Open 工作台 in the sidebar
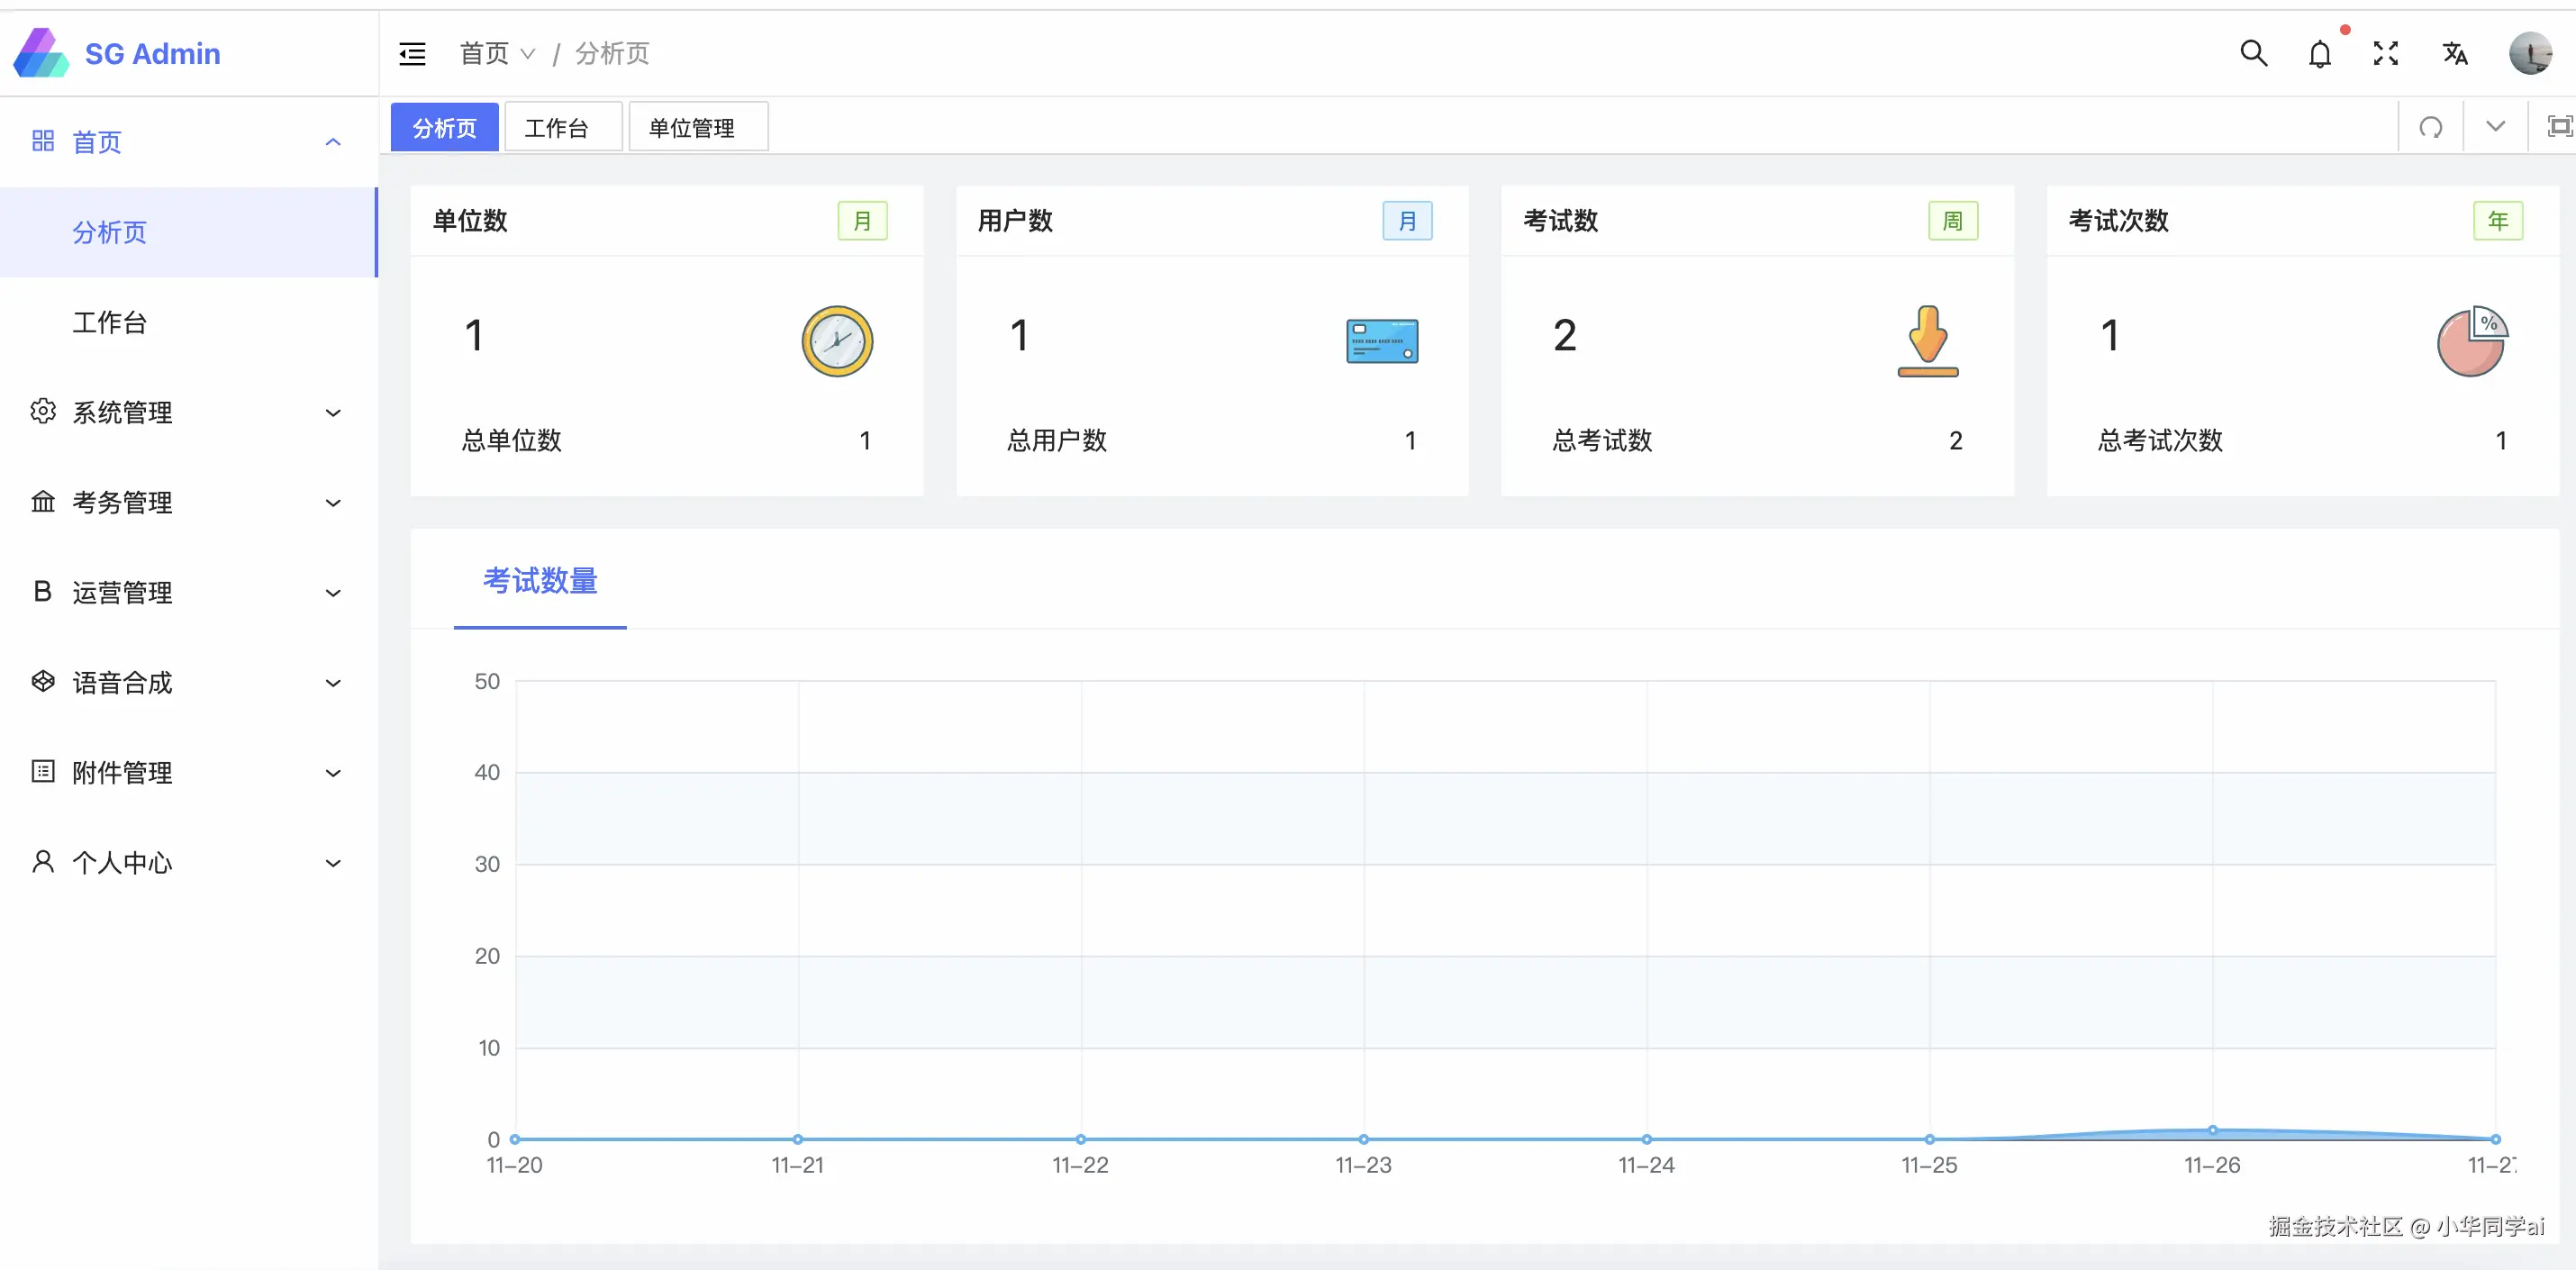Viewport: 2576px width, 1270px height. 110,322
